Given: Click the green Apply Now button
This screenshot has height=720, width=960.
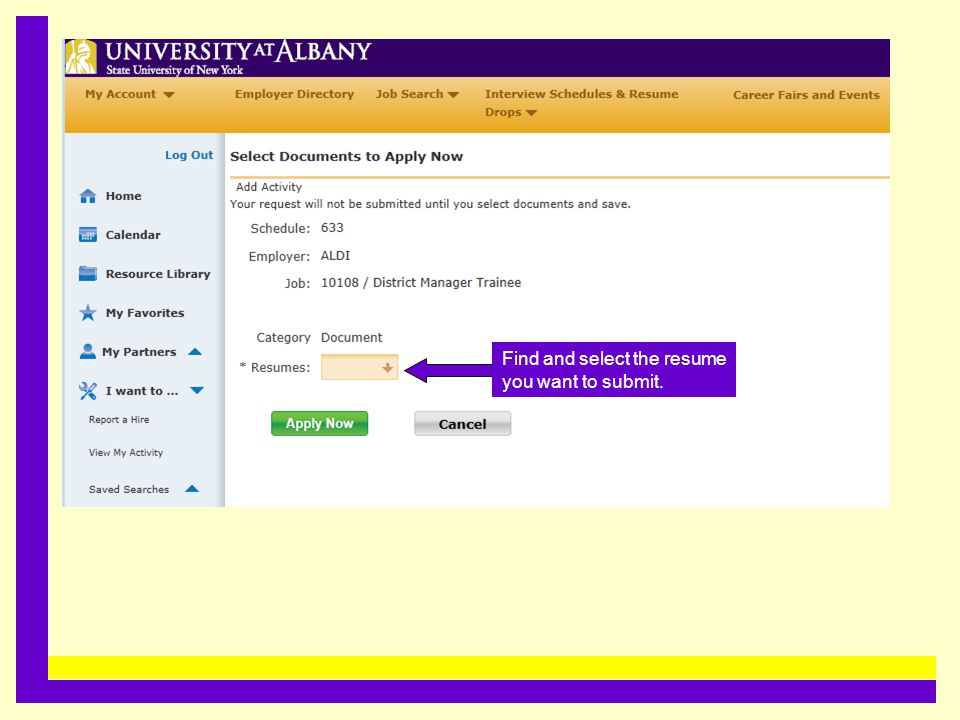Looking at the screenshot, I should (x=320, y=424).
